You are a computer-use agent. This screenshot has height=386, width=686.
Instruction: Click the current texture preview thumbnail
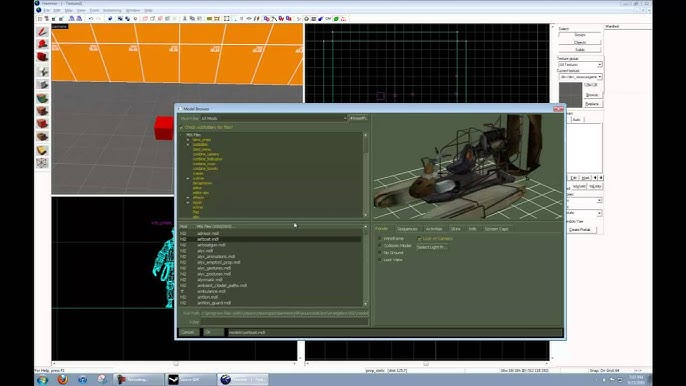(x=570, y=95)
